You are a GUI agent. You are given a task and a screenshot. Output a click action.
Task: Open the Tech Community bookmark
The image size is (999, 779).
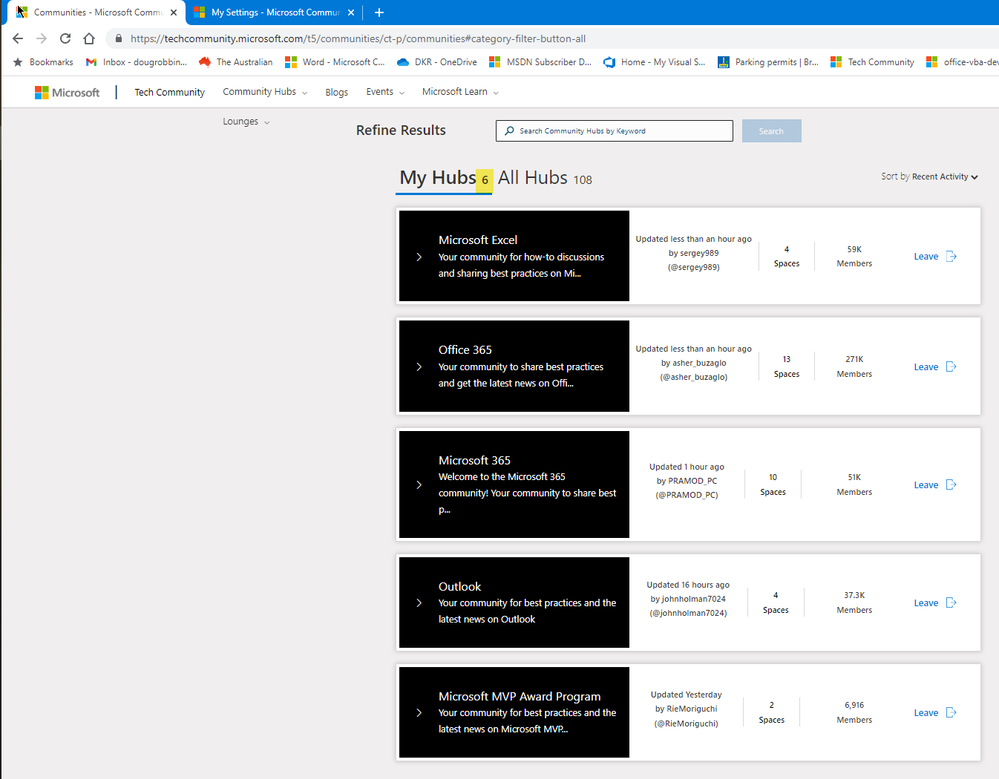tap(872, 62)
